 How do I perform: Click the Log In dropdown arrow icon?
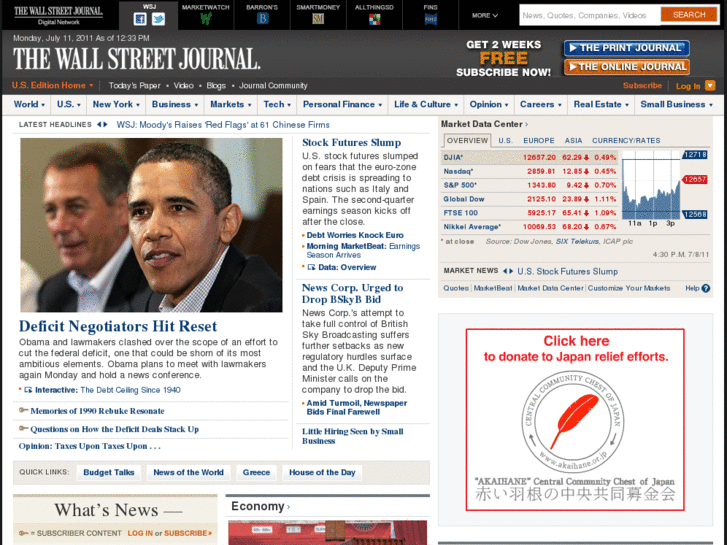(710, 85)
